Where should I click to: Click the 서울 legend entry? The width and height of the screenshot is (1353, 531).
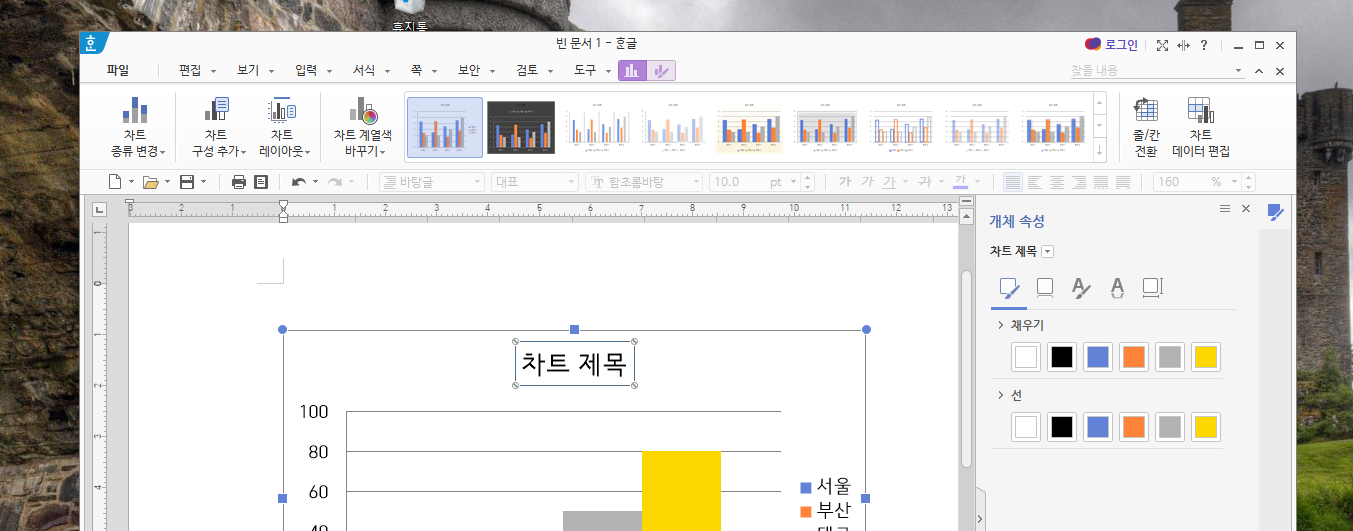pos(825,487)
